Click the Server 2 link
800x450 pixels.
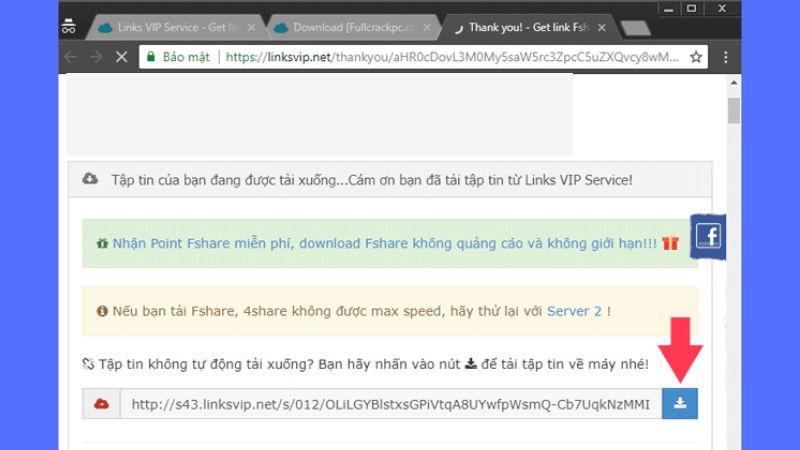pos(574,311)
